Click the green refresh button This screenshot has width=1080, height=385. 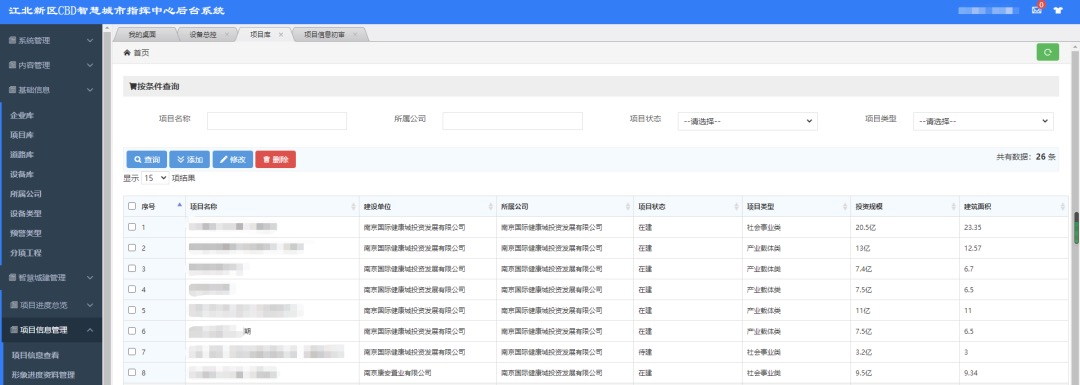(1048, 52)
